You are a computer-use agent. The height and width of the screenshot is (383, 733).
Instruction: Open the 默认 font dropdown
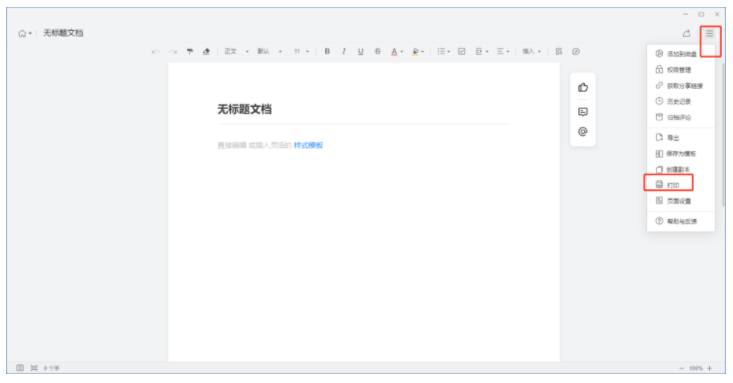click(x=270, y=51)
